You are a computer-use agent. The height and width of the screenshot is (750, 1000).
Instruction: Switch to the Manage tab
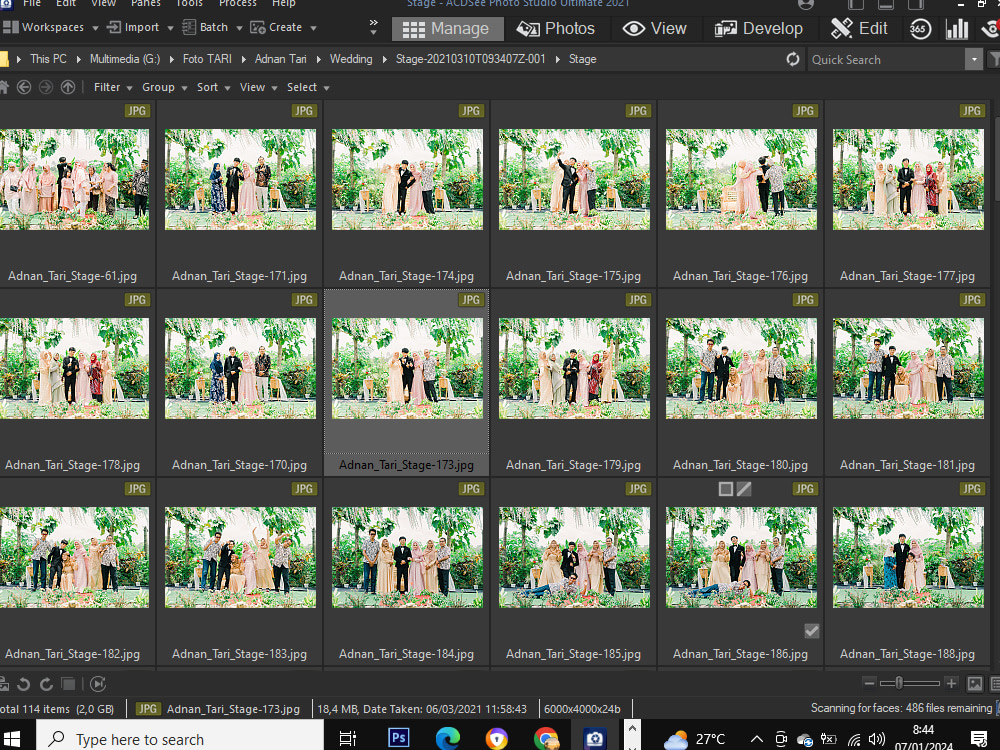447,28
